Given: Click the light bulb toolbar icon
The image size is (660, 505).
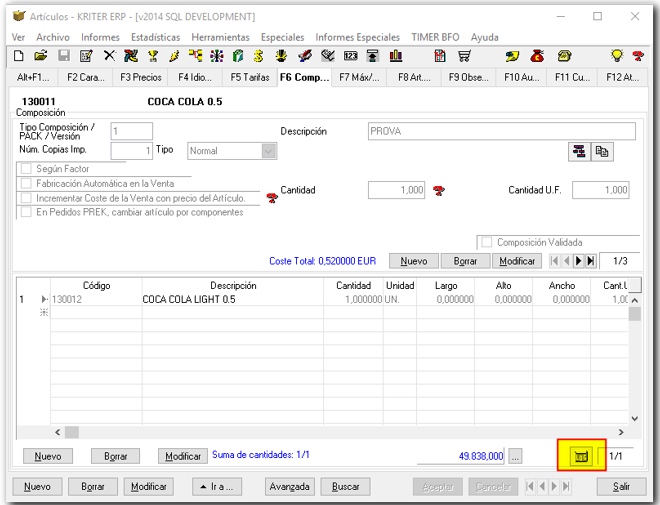Looking at the screenshot, I should [x=617, y=55].
